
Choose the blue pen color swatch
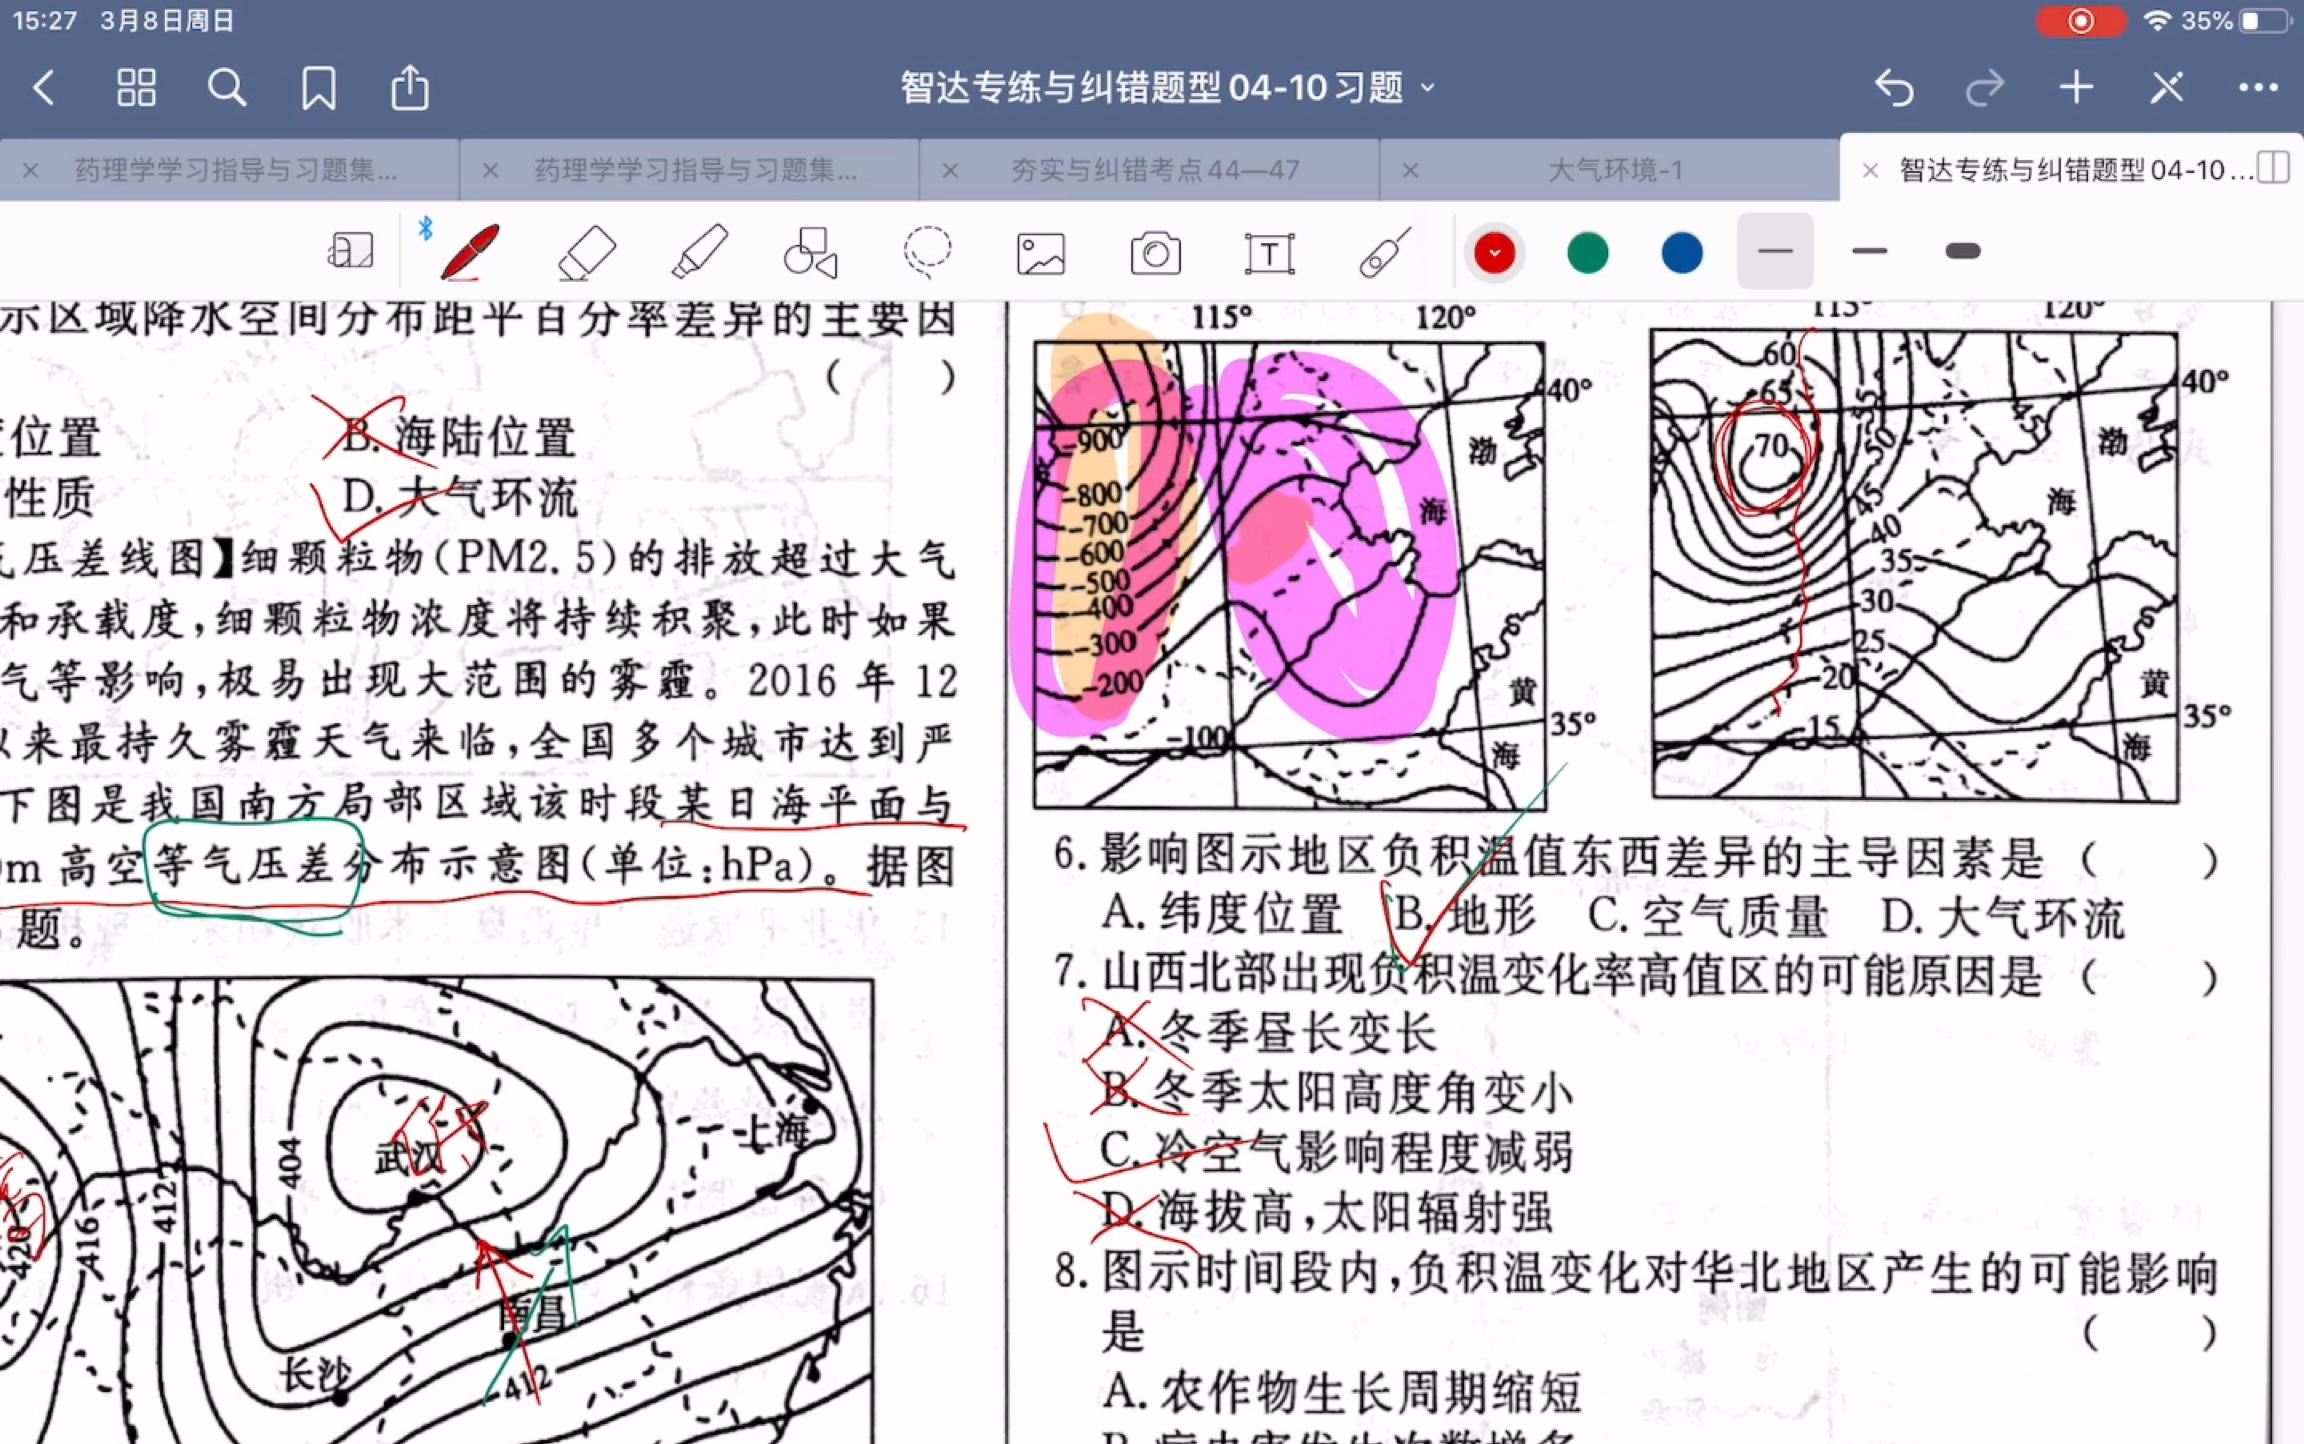pos(1681,252)
